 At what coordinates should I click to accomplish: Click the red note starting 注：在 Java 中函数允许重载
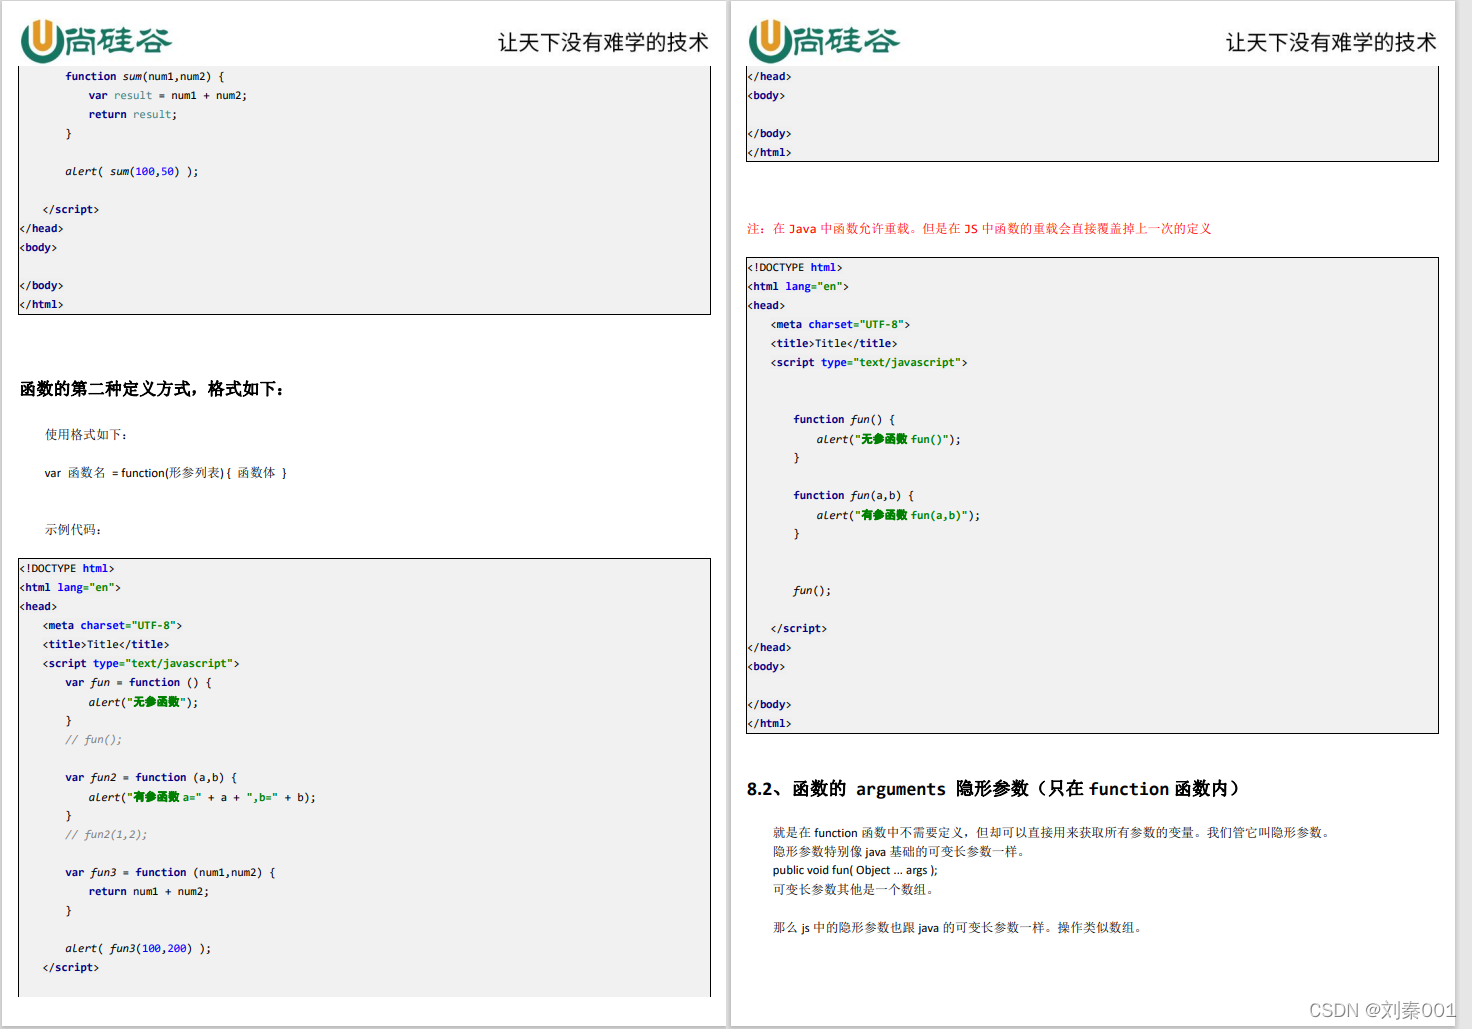pos(979,229)
